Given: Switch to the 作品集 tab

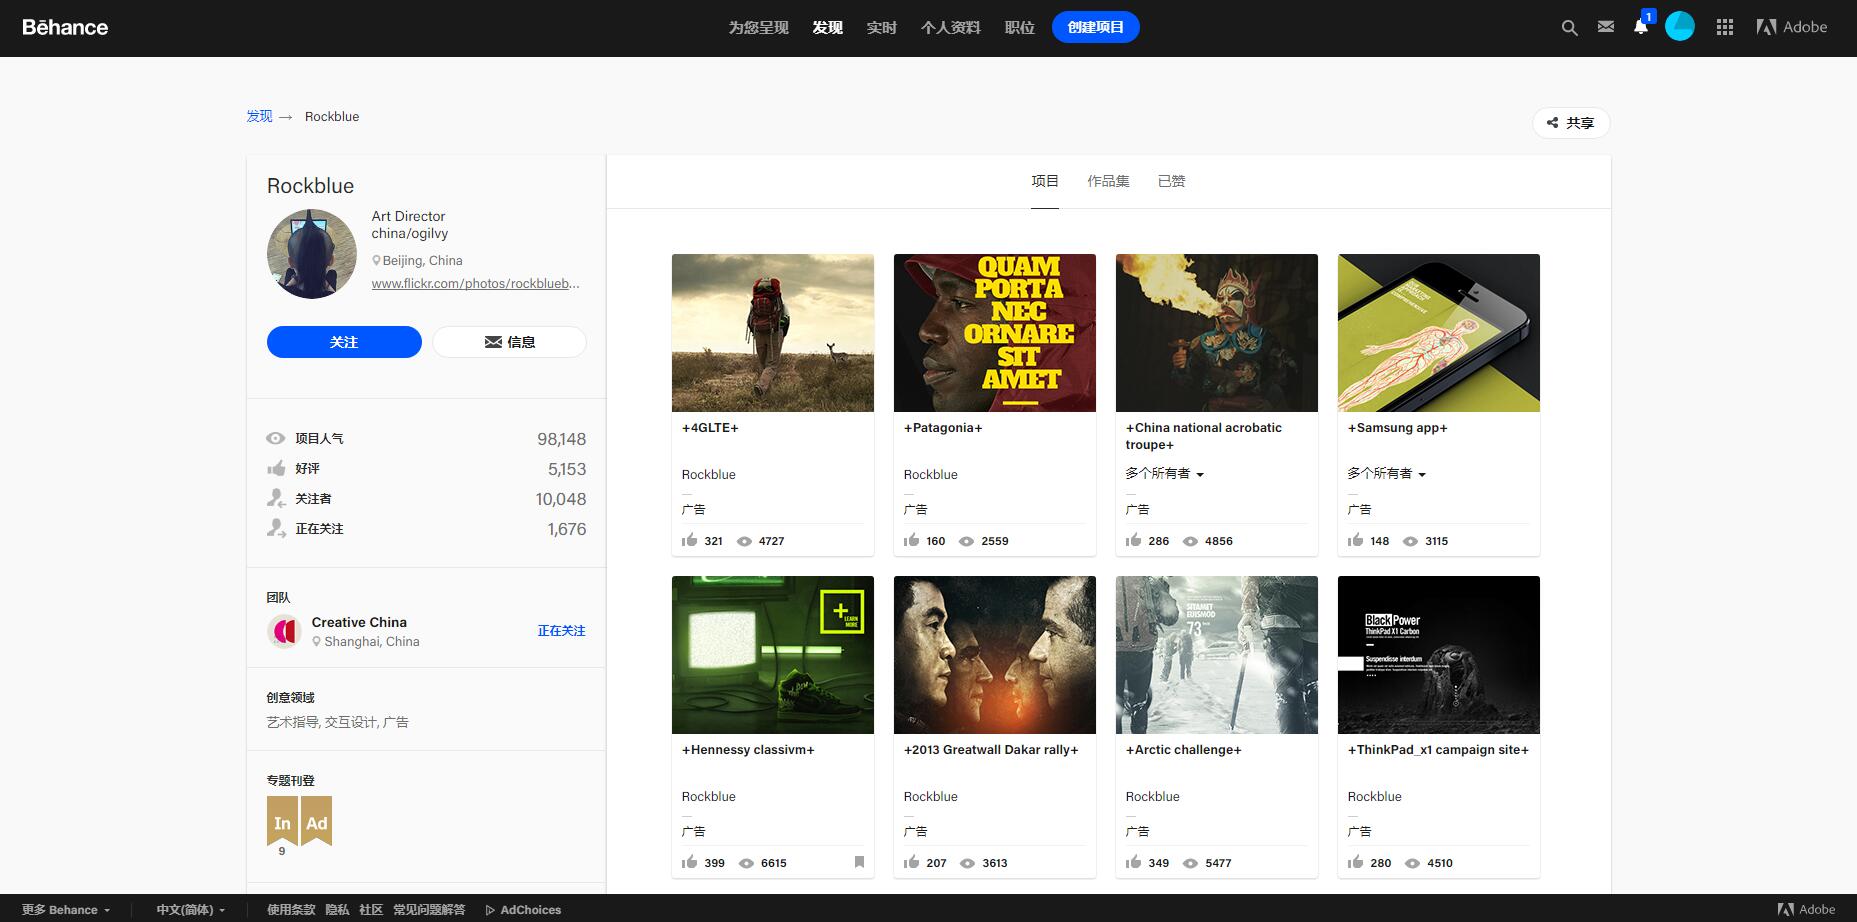Looking at the screenshot, I should click(x=1108, y=181).
